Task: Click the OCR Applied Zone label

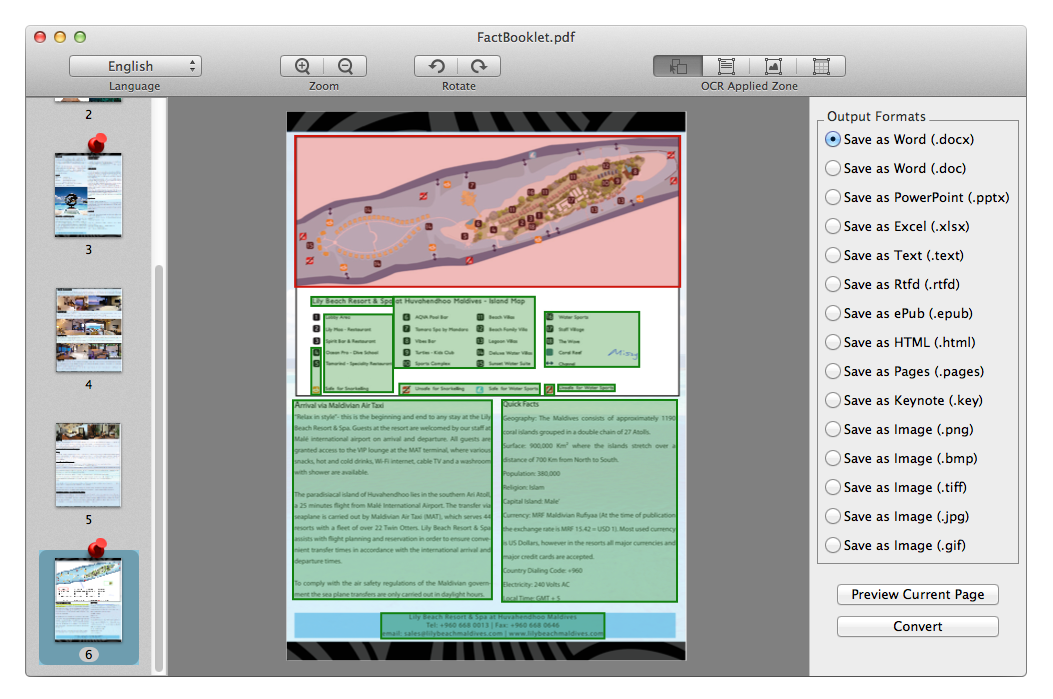Action: [749, 86]
